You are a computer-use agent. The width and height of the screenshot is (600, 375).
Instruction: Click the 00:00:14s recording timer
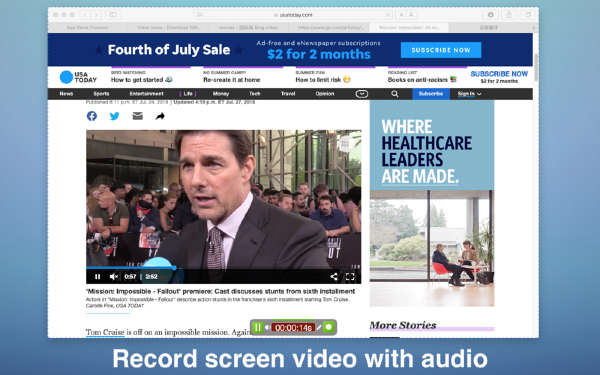click(293, 328)
